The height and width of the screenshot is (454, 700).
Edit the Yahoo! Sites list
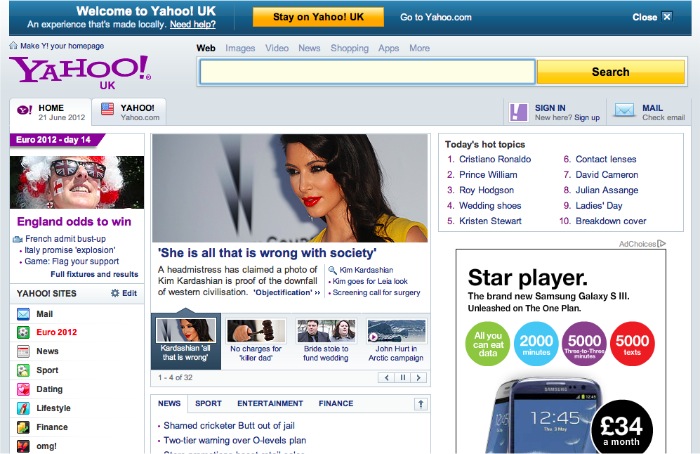pyautogui.click(x=124, y=293)
